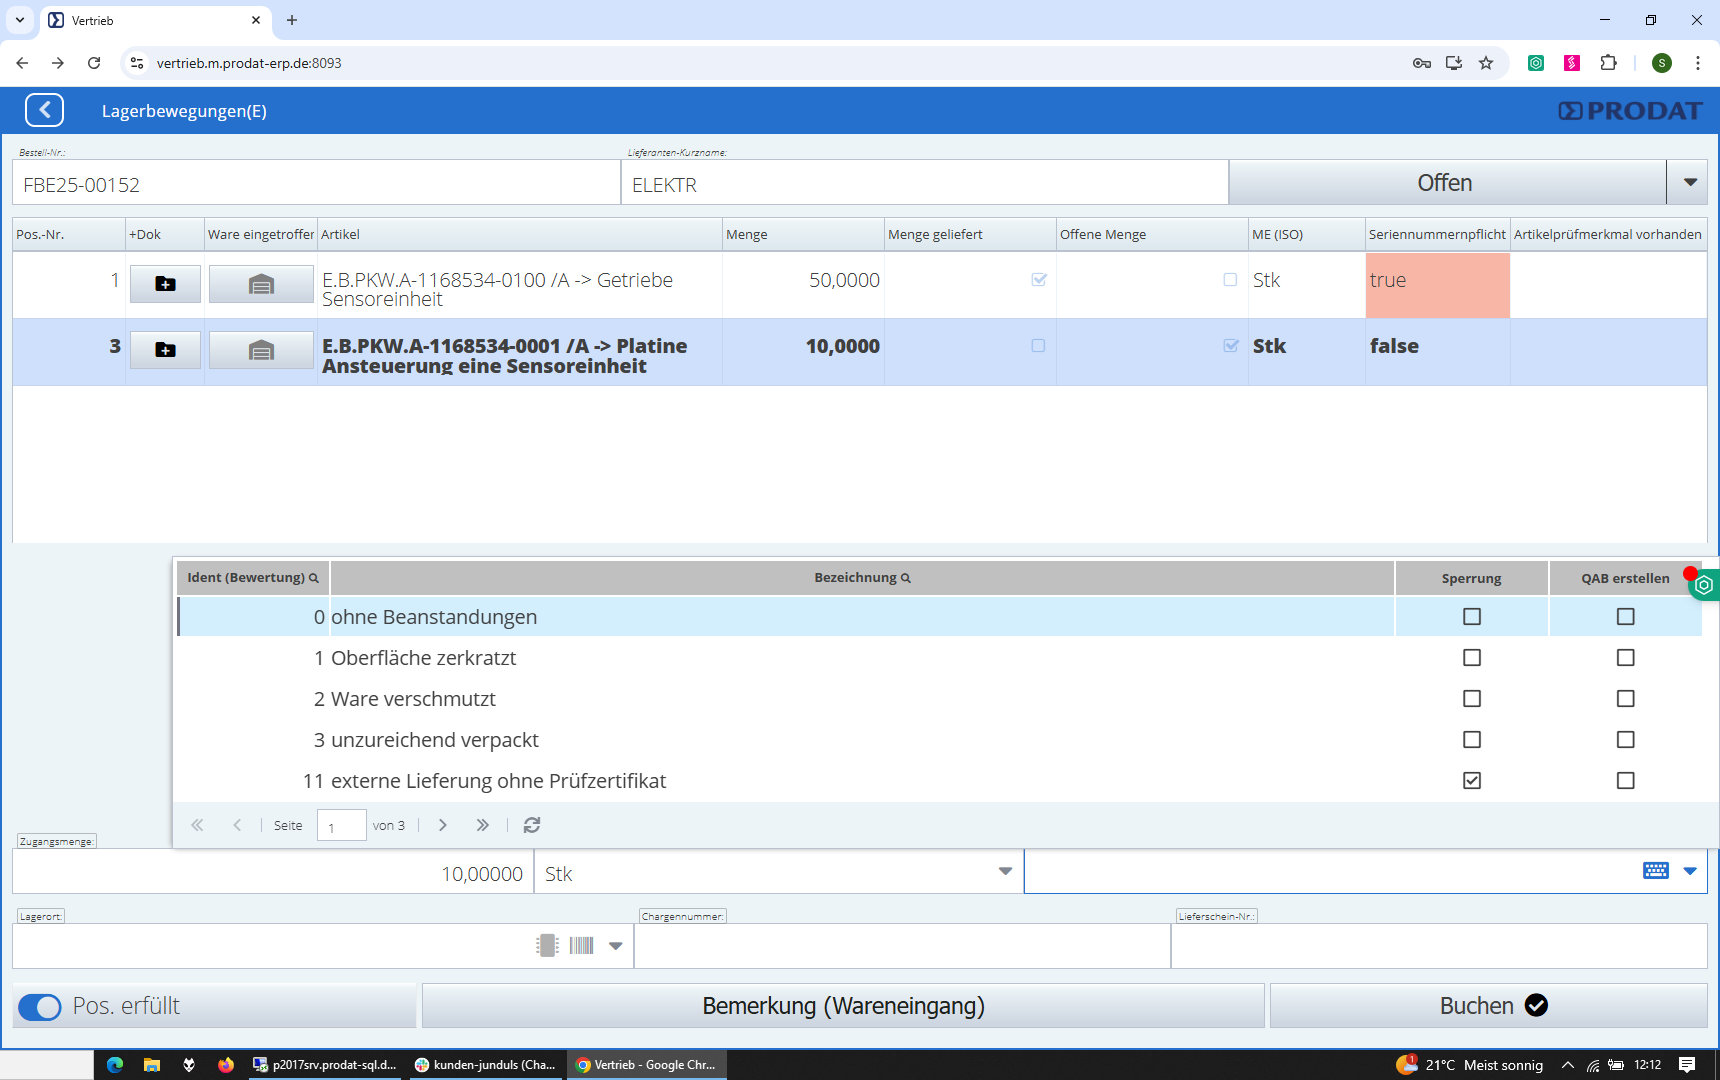Image resolution: width=1720 pixels, height=1080 pixels.
Task: Open the Stk unit dropdown
Action: point(1005,872)
